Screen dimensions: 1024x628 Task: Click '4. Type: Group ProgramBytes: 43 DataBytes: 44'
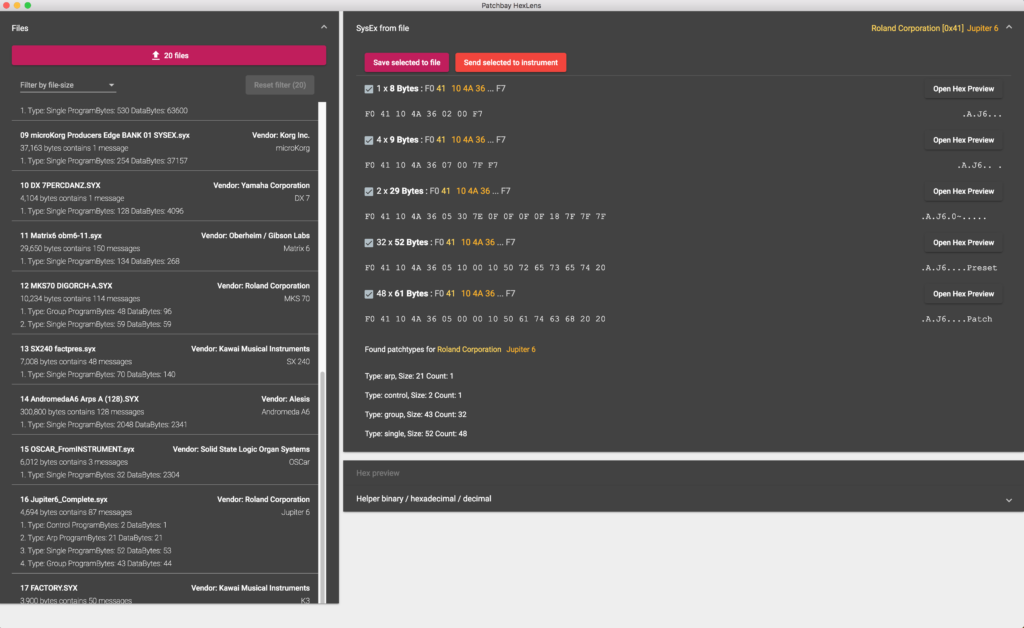[96, 563]
